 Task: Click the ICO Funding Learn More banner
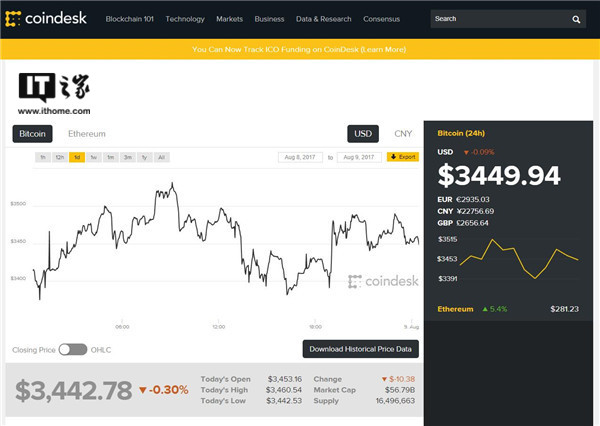(x=299, y=49)
